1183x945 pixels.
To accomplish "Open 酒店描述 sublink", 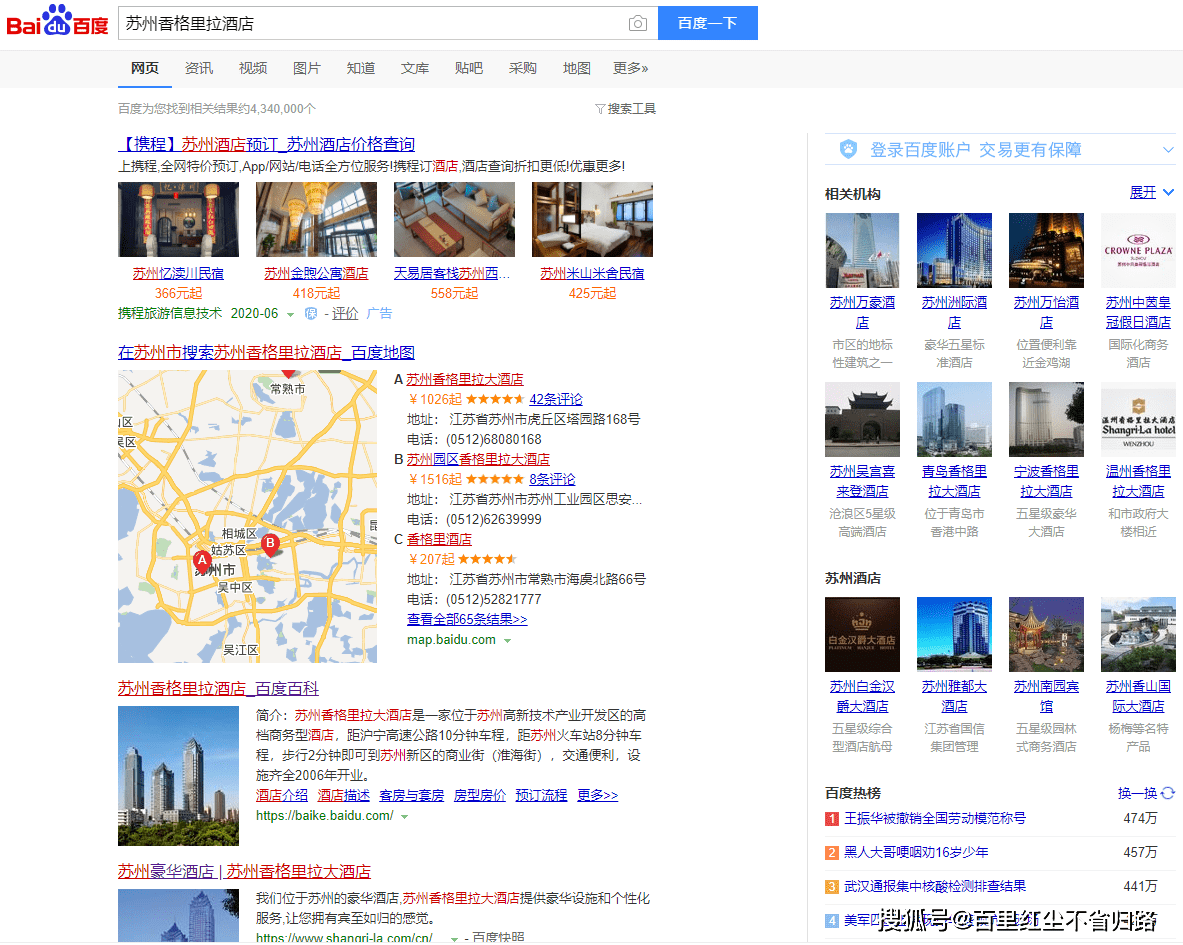I will [x=343, y=796].
